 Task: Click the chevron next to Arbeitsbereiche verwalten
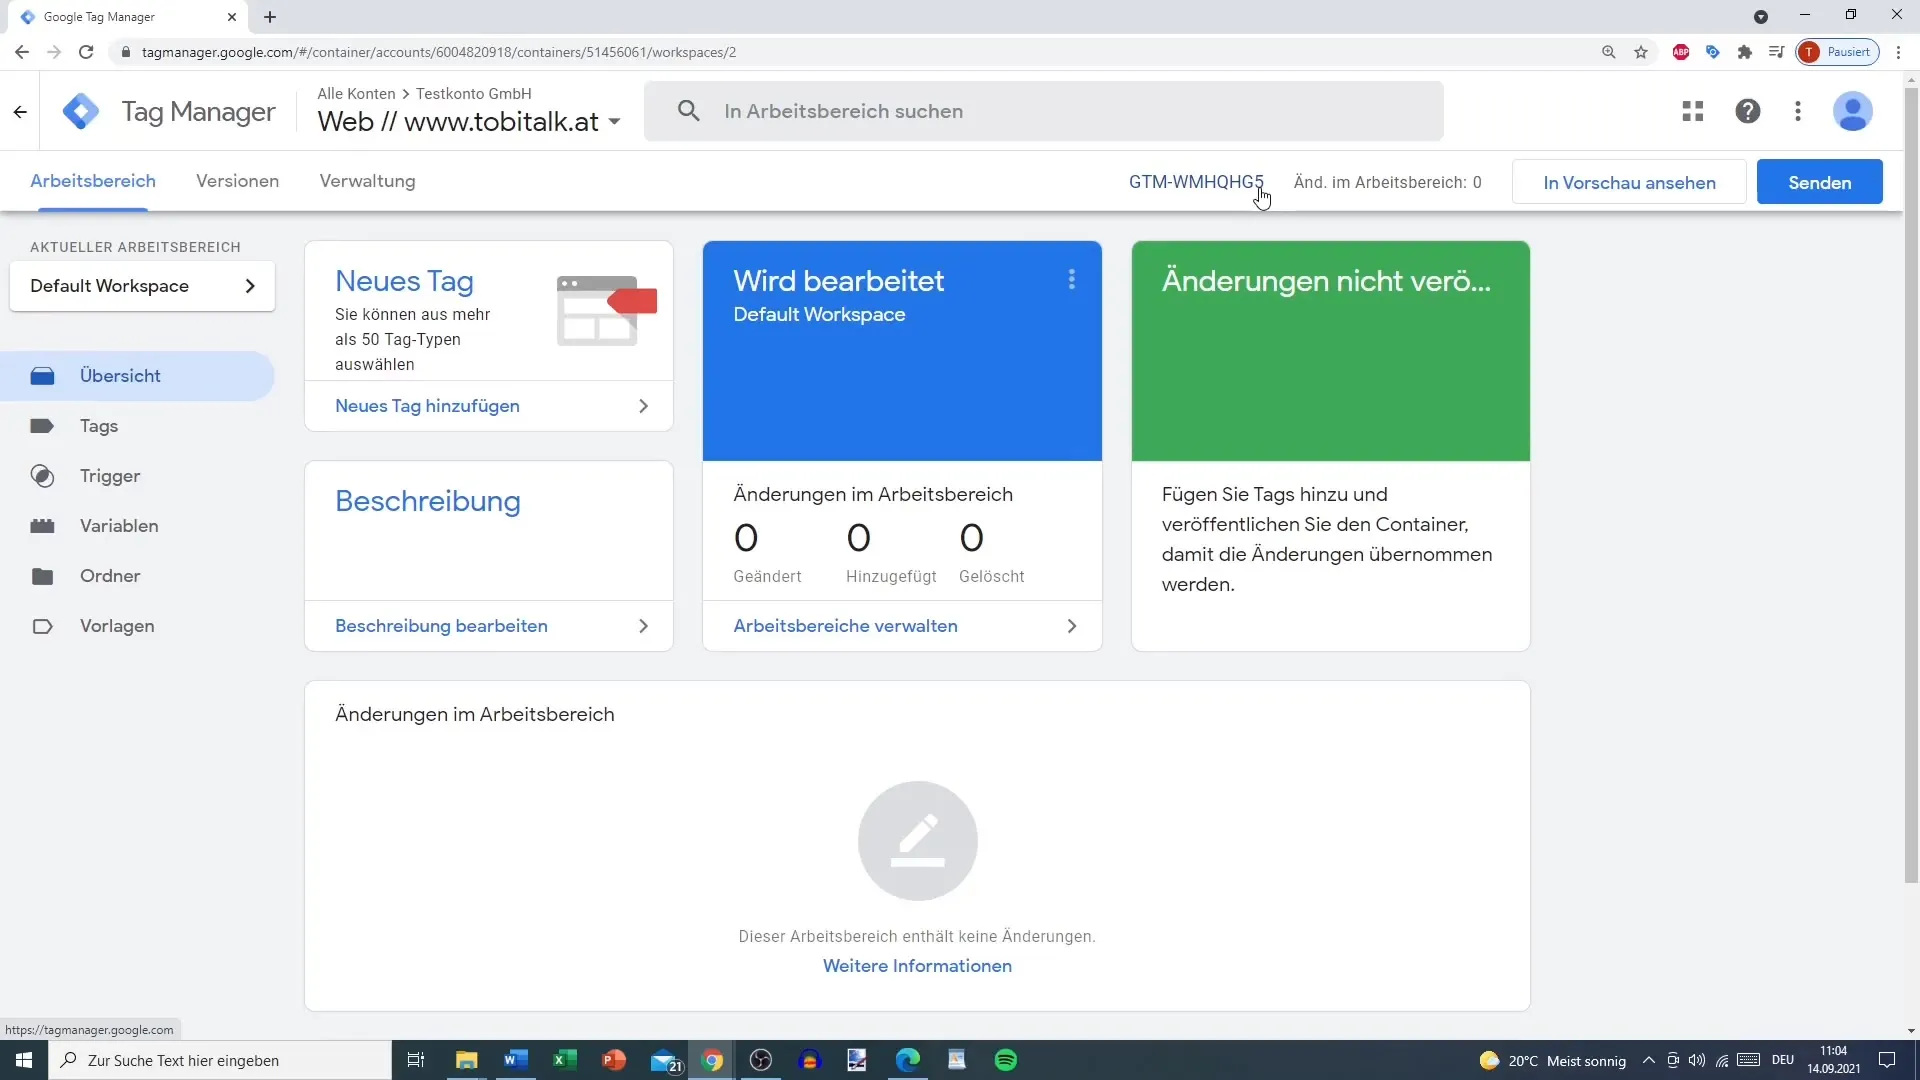1071,626
